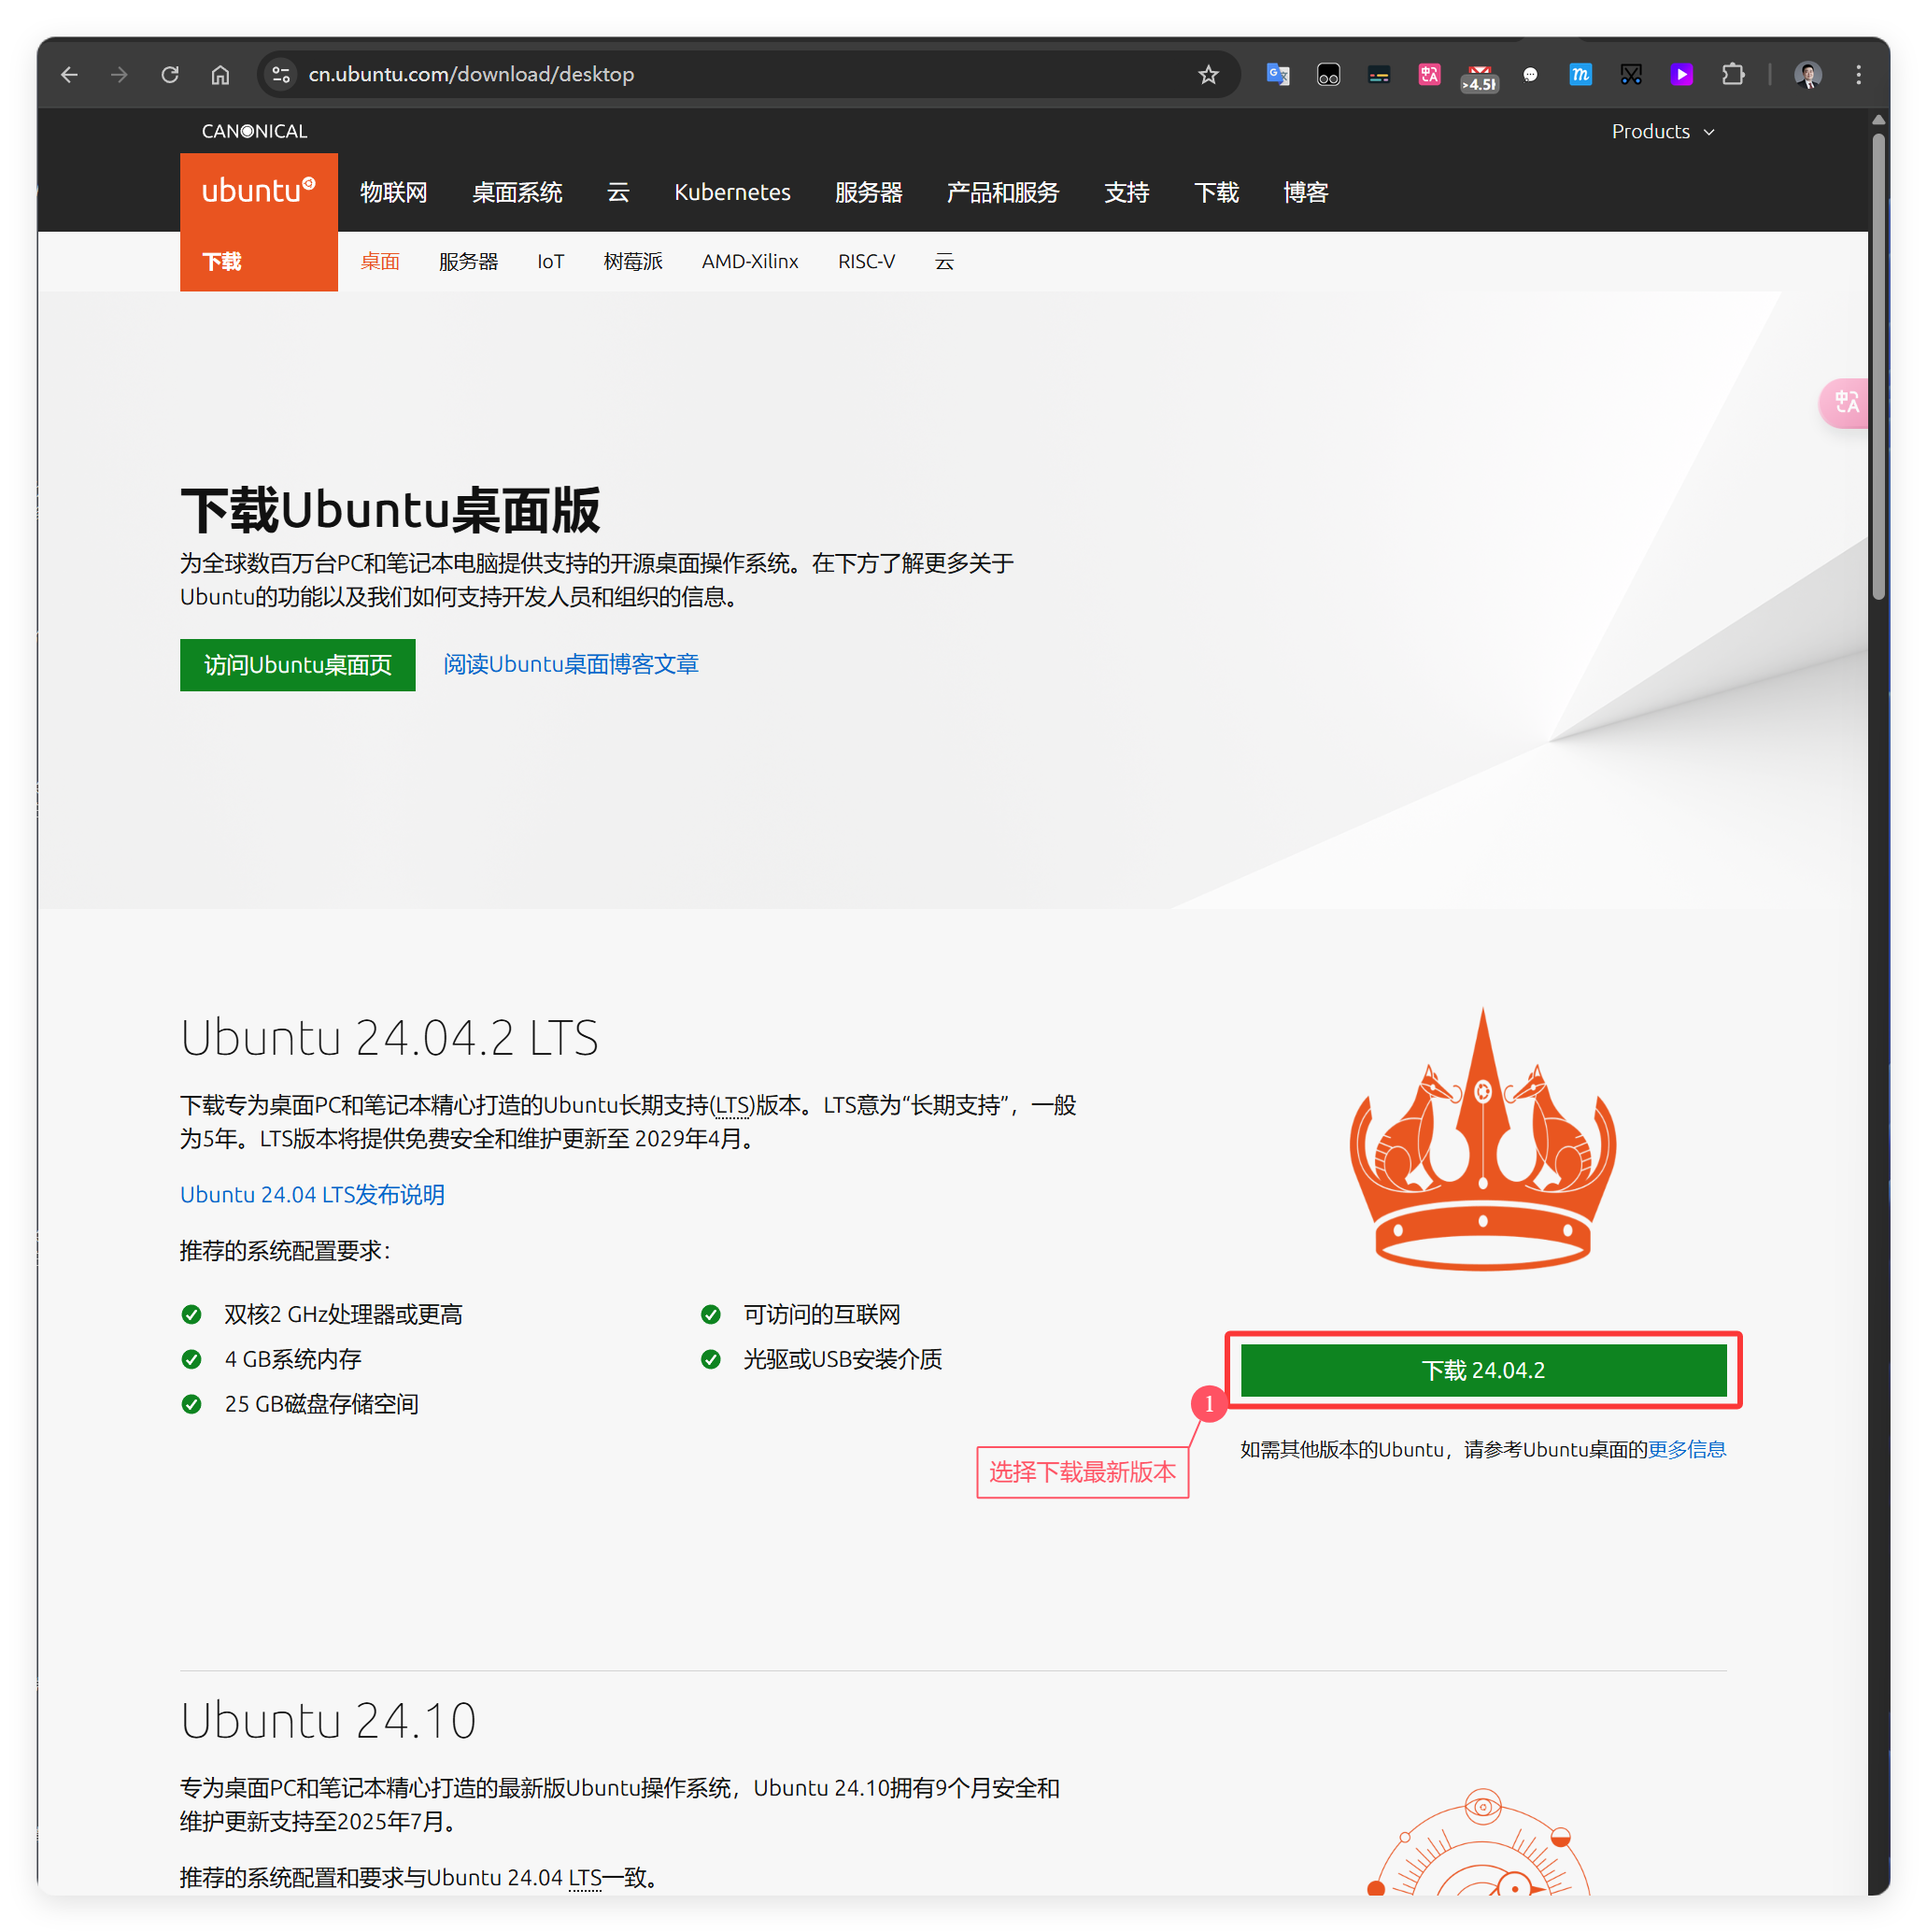Viewport: 1927px width, 1932px height.
Task: Click the 下载 24.04.2 download button
Action: click(1483, 1370)
